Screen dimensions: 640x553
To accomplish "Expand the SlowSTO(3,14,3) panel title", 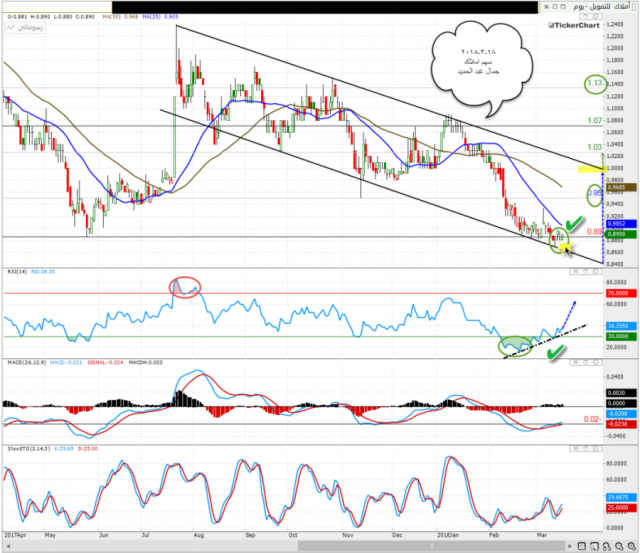I will [x=24, y=453].
